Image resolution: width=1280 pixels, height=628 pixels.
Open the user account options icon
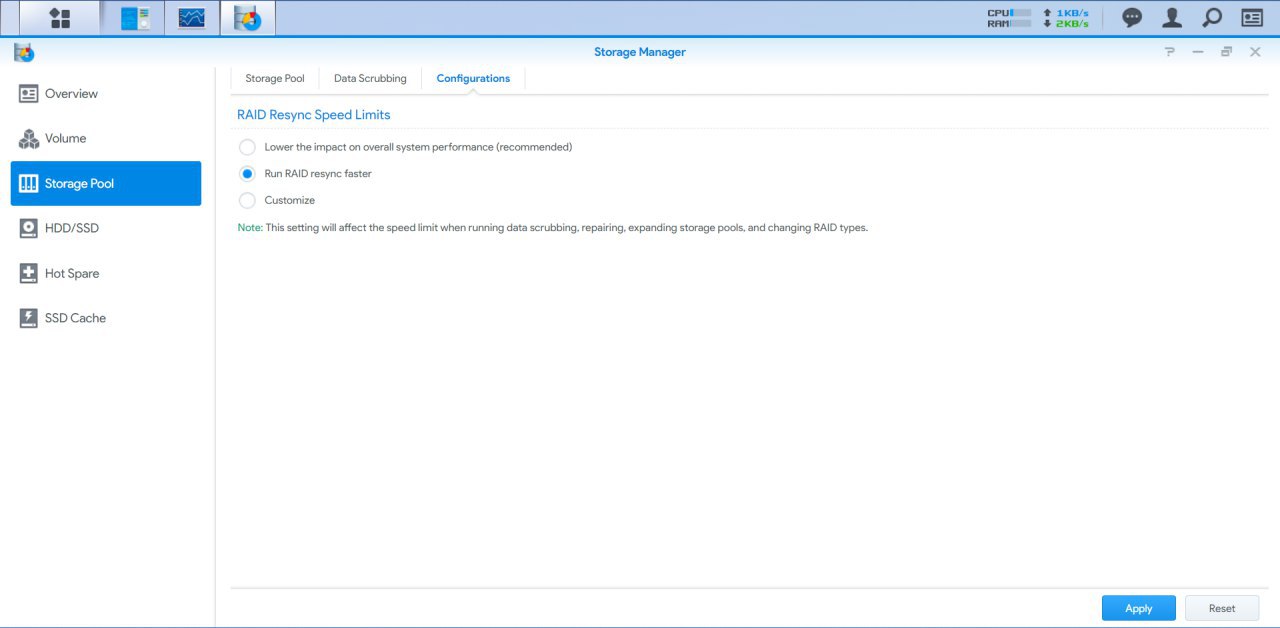1172,18
